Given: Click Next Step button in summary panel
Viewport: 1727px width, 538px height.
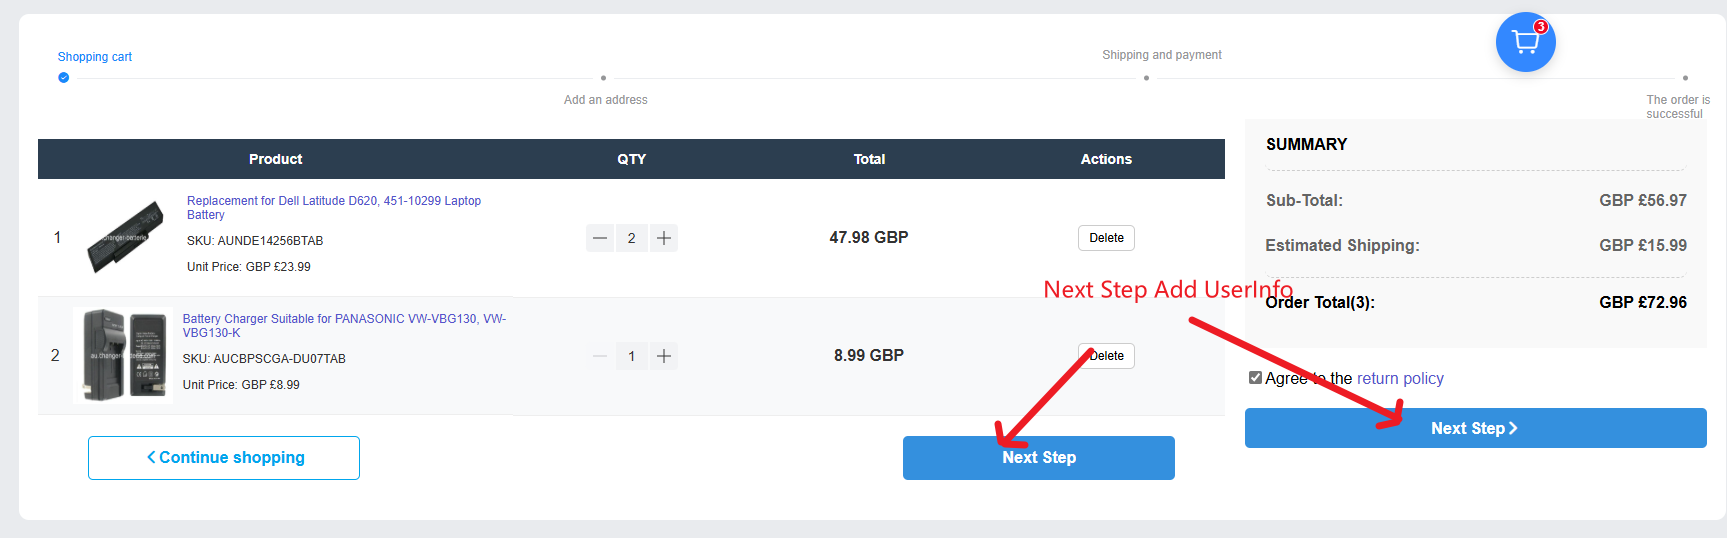Looking at the screenshot, I should click(x=1475, y=428).
